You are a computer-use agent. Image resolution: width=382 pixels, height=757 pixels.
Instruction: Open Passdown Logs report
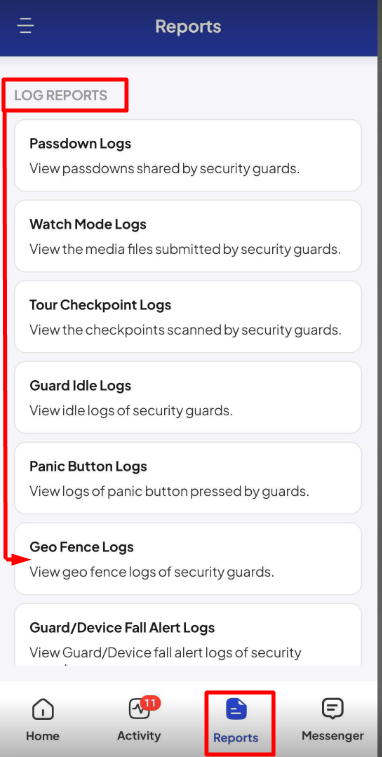188,155
